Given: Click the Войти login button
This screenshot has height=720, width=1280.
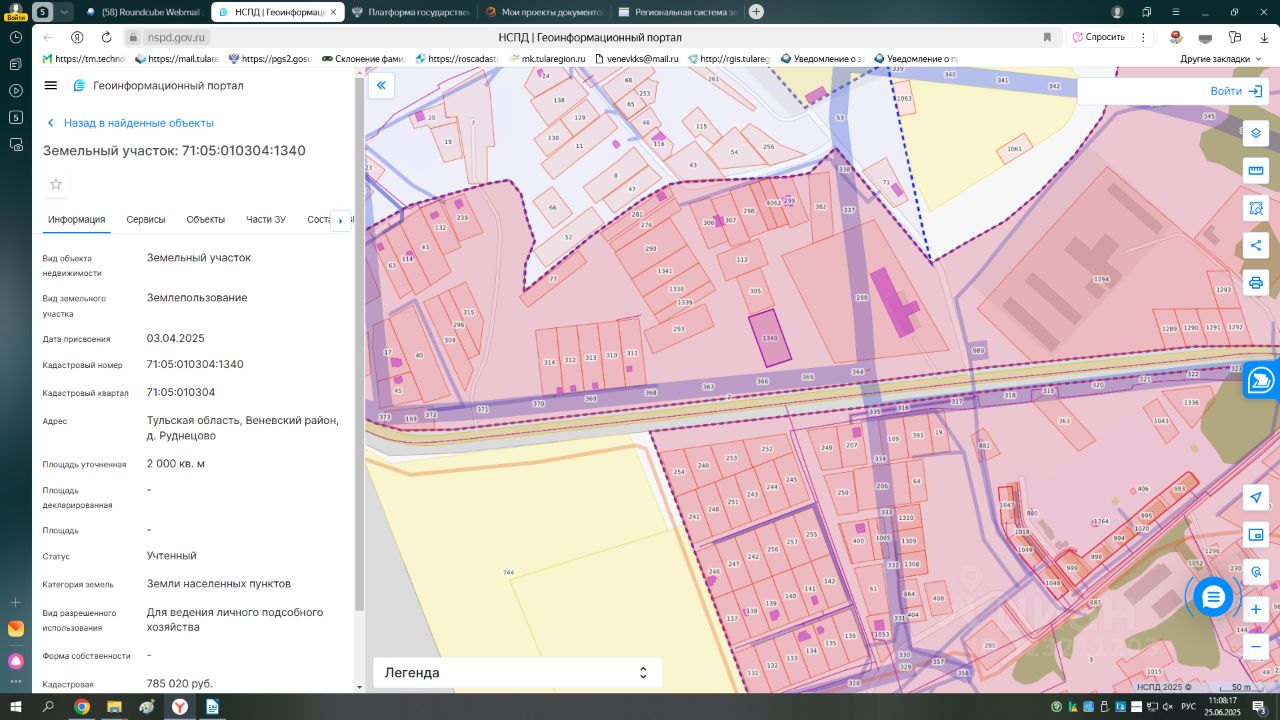Looking at the screenshot, I should tap(1236, 91).
